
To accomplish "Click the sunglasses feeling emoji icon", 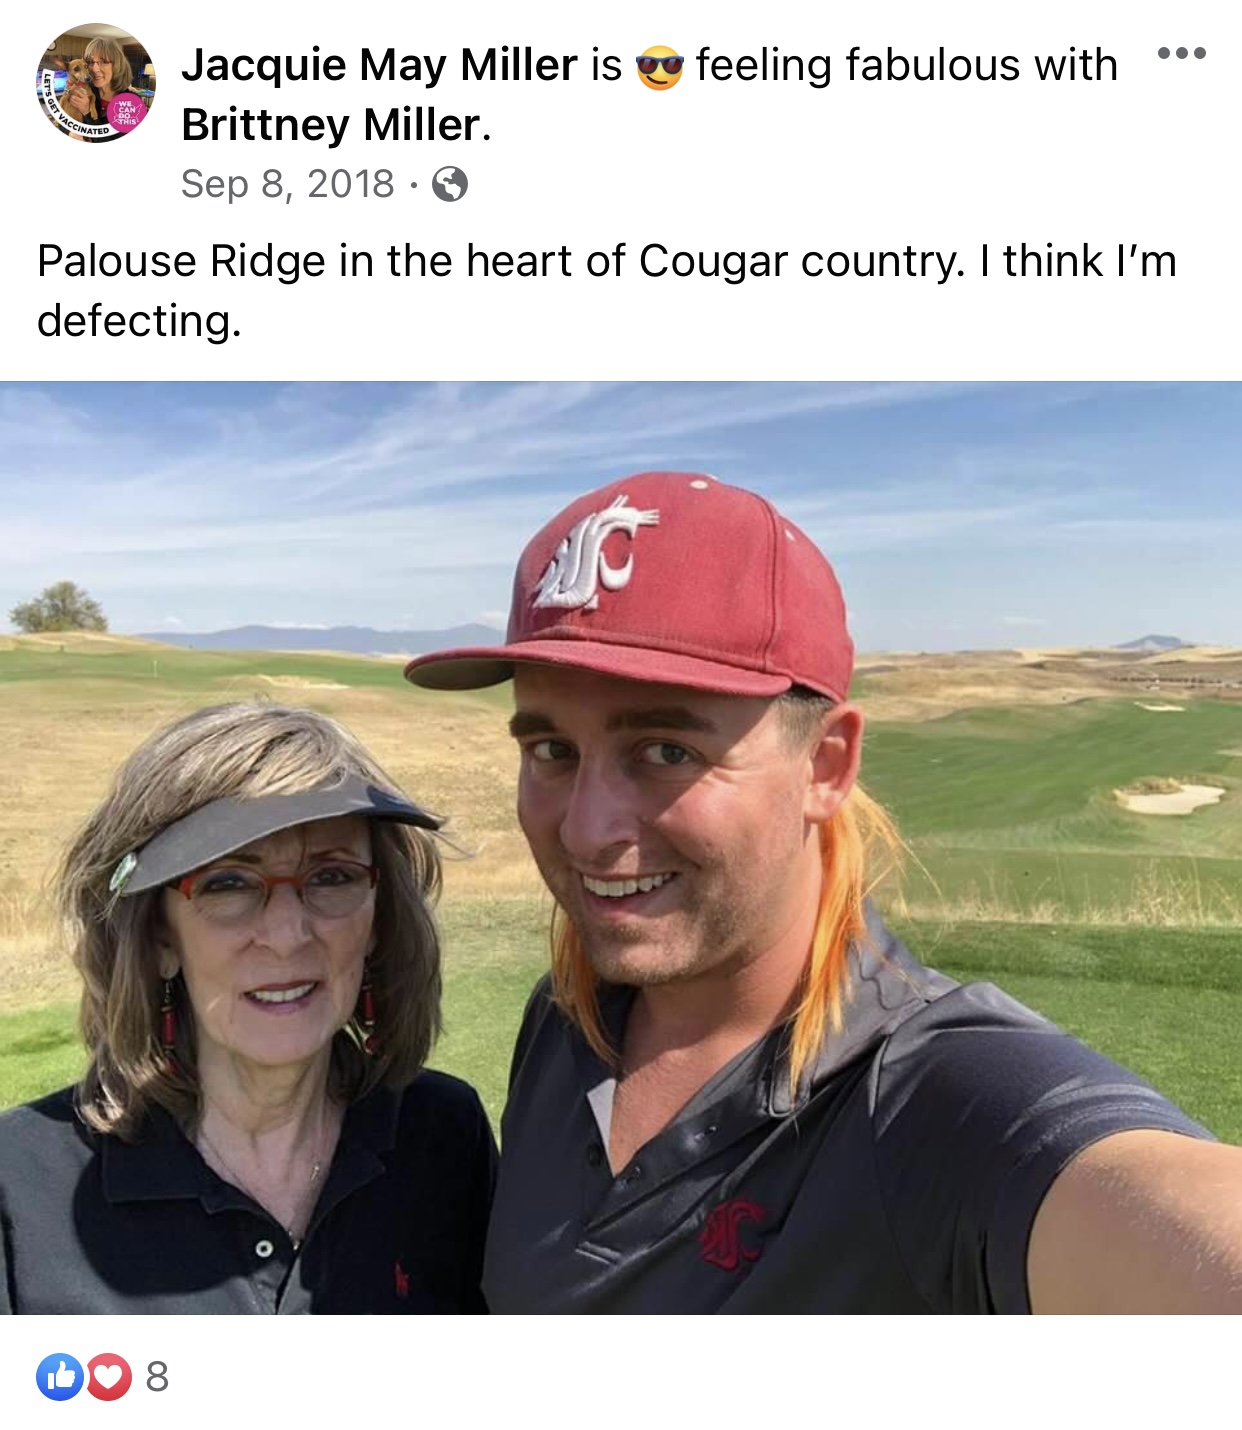I will 660,67.
